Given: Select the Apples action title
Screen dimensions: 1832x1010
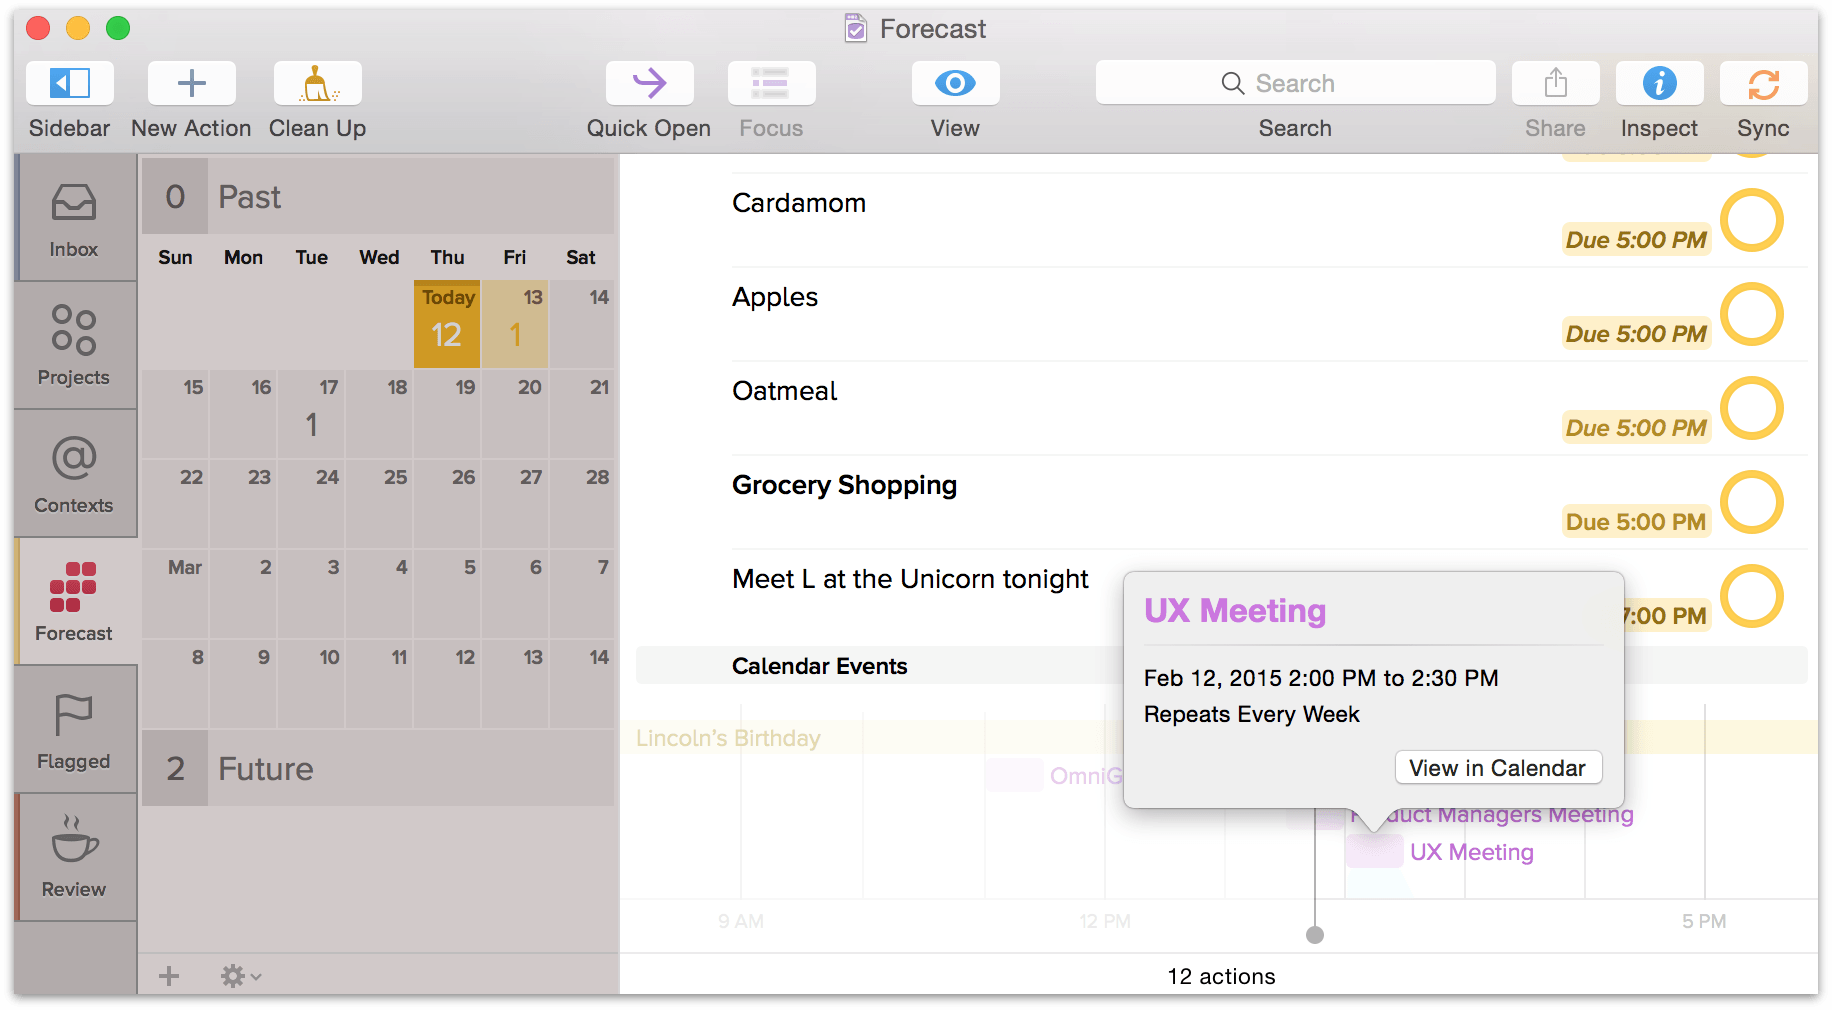Looking at the screenshot, I should click(775, 297).
